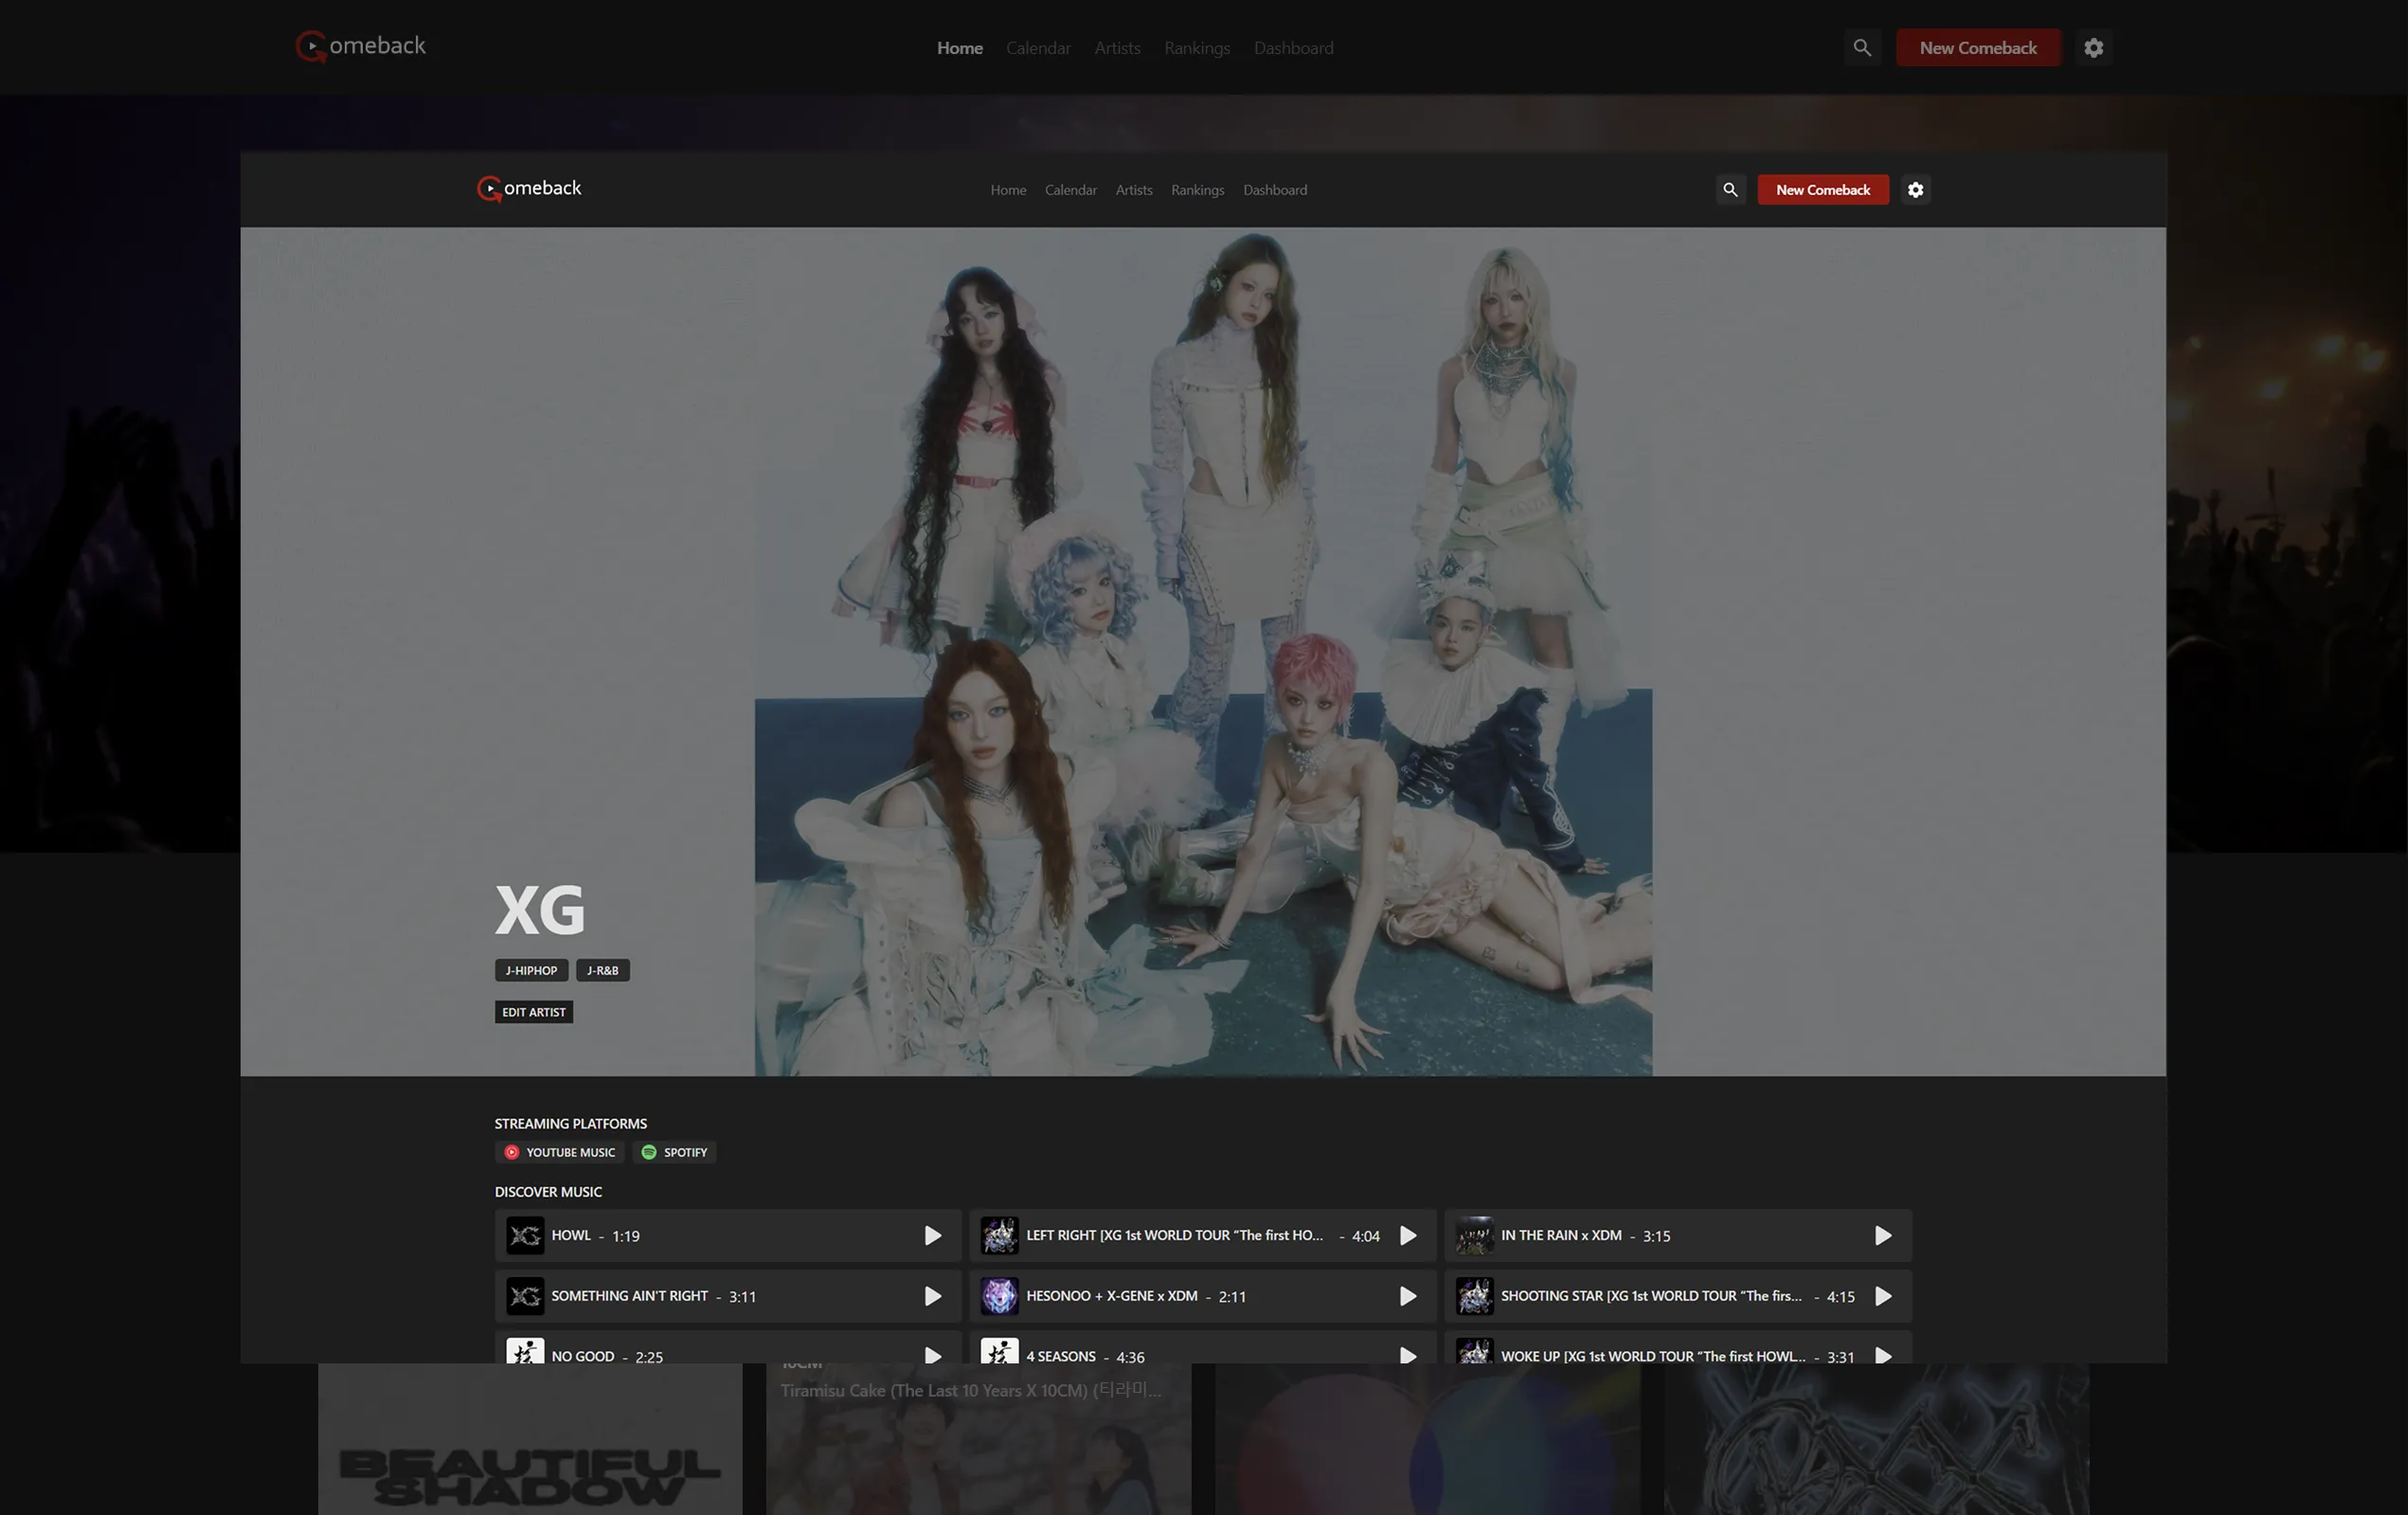Open the YouTube Music platform link

[x=560, y=1152]
